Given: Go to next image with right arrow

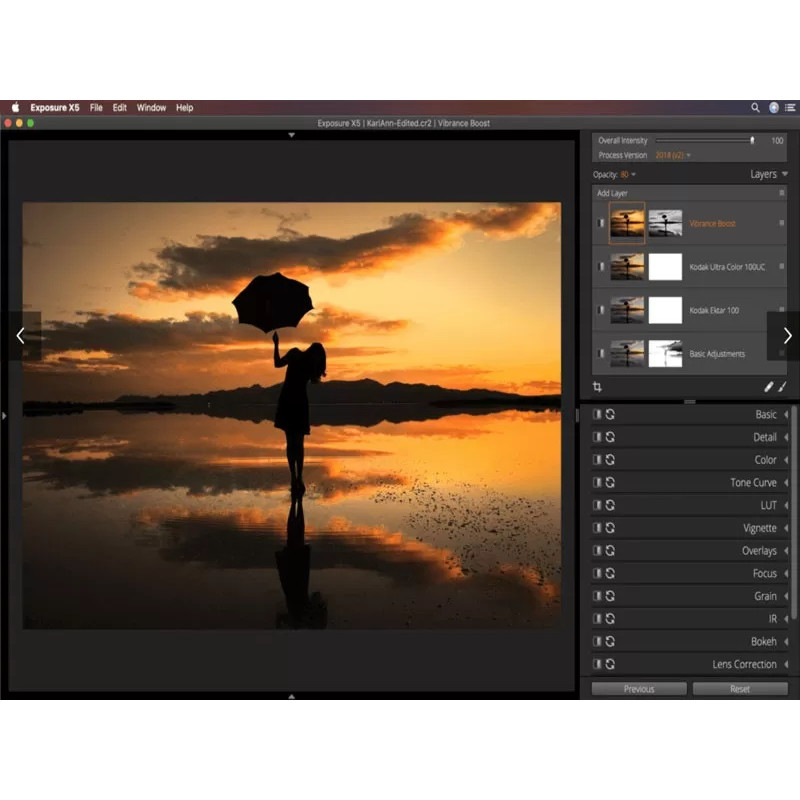Looking at the screenshot, I should (786, 336).
